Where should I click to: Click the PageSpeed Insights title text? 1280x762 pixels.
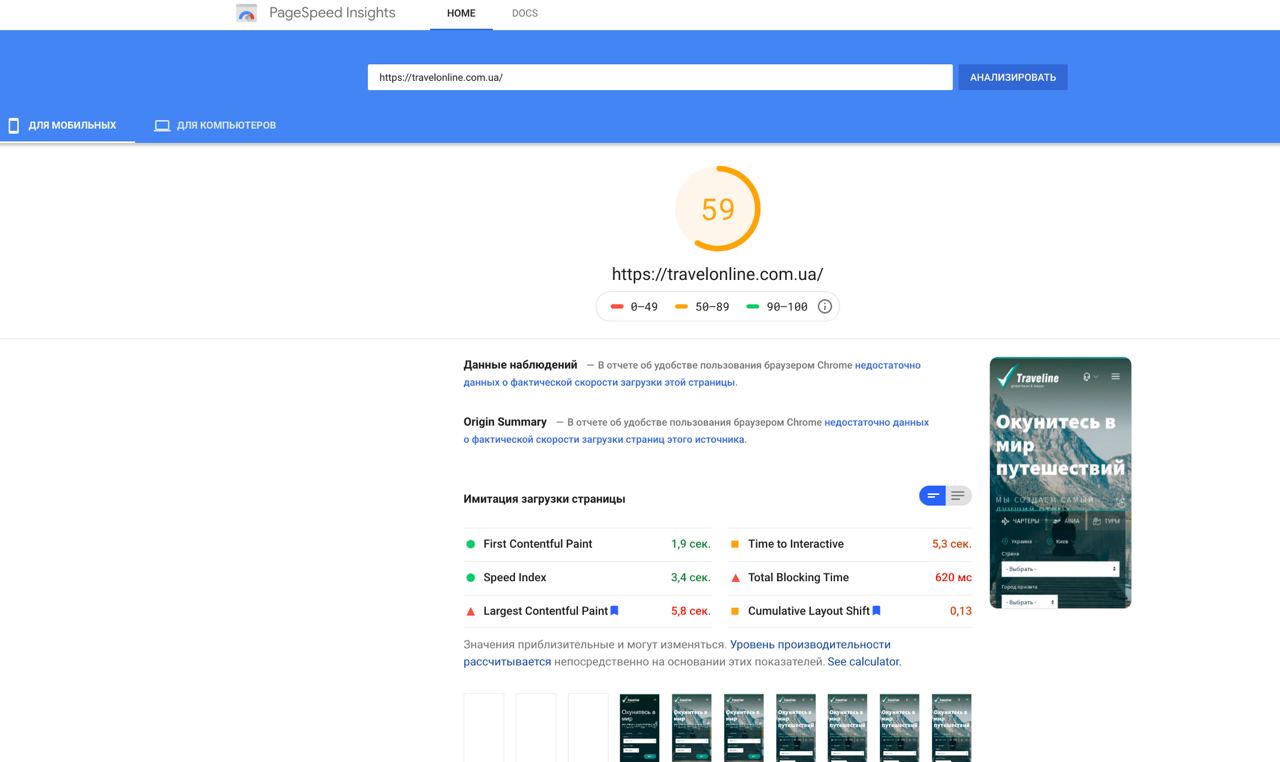332,13
